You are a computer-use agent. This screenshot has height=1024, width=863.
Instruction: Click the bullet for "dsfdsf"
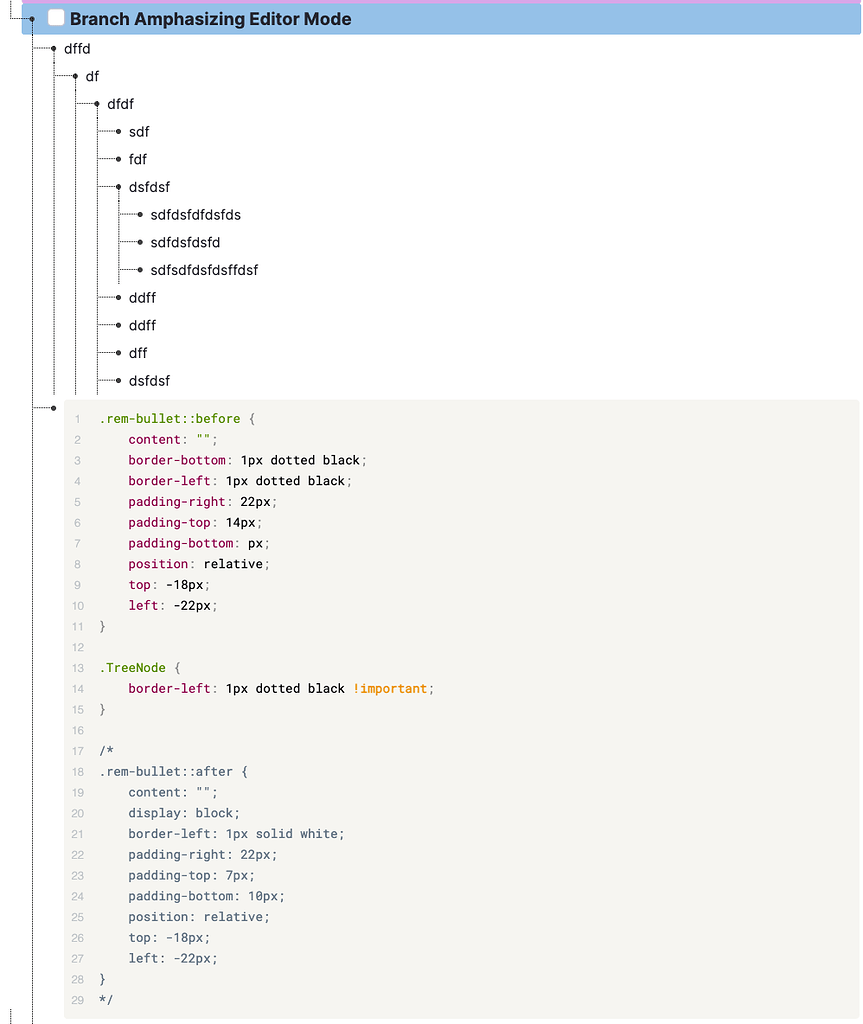coord(118,187)
